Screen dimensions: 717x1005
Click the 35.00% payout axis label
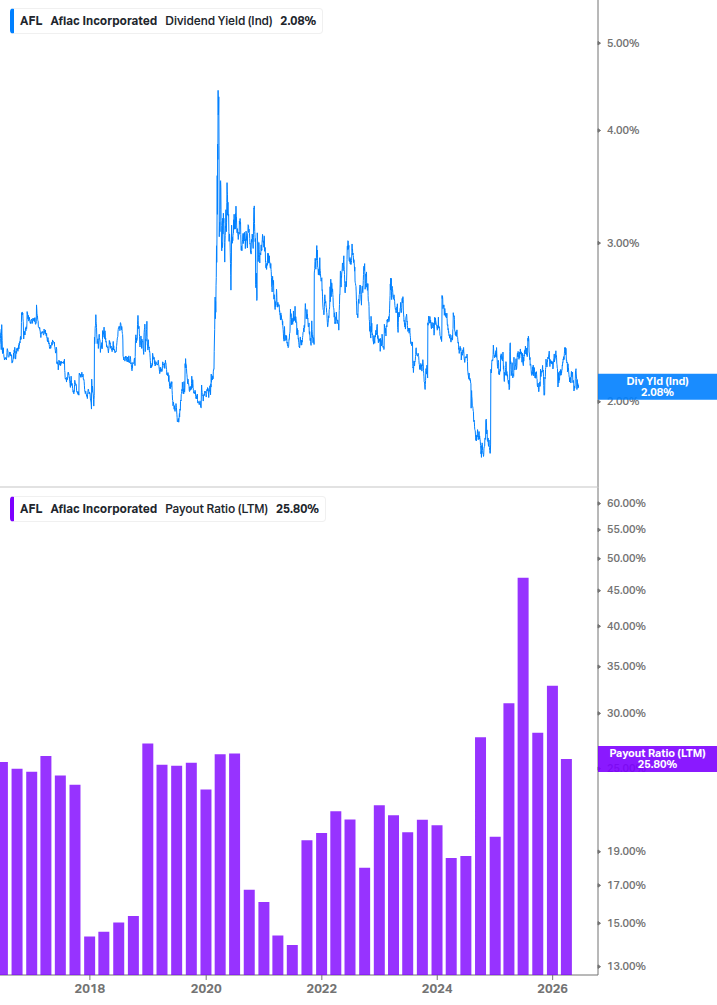[x=626, y=667]
